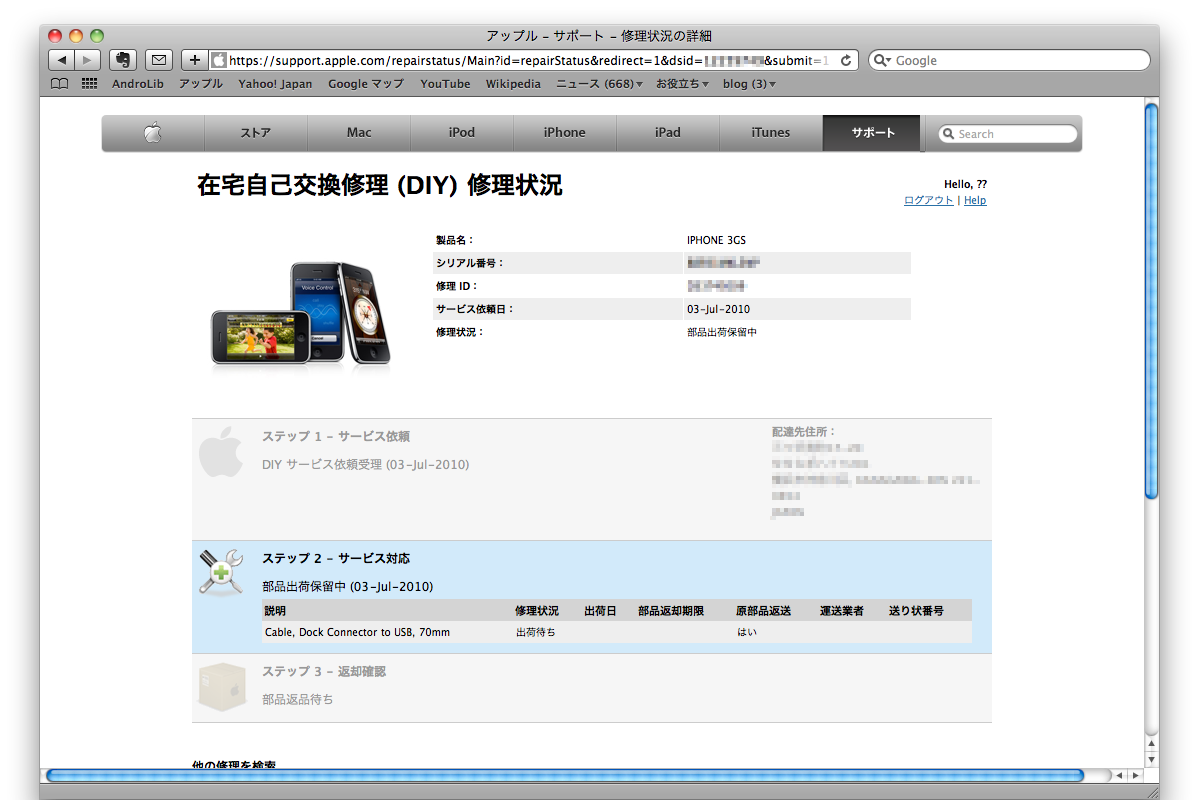Click the DIY サービス依頼受理 (03-Jul-2010) text

click(366, 464)
